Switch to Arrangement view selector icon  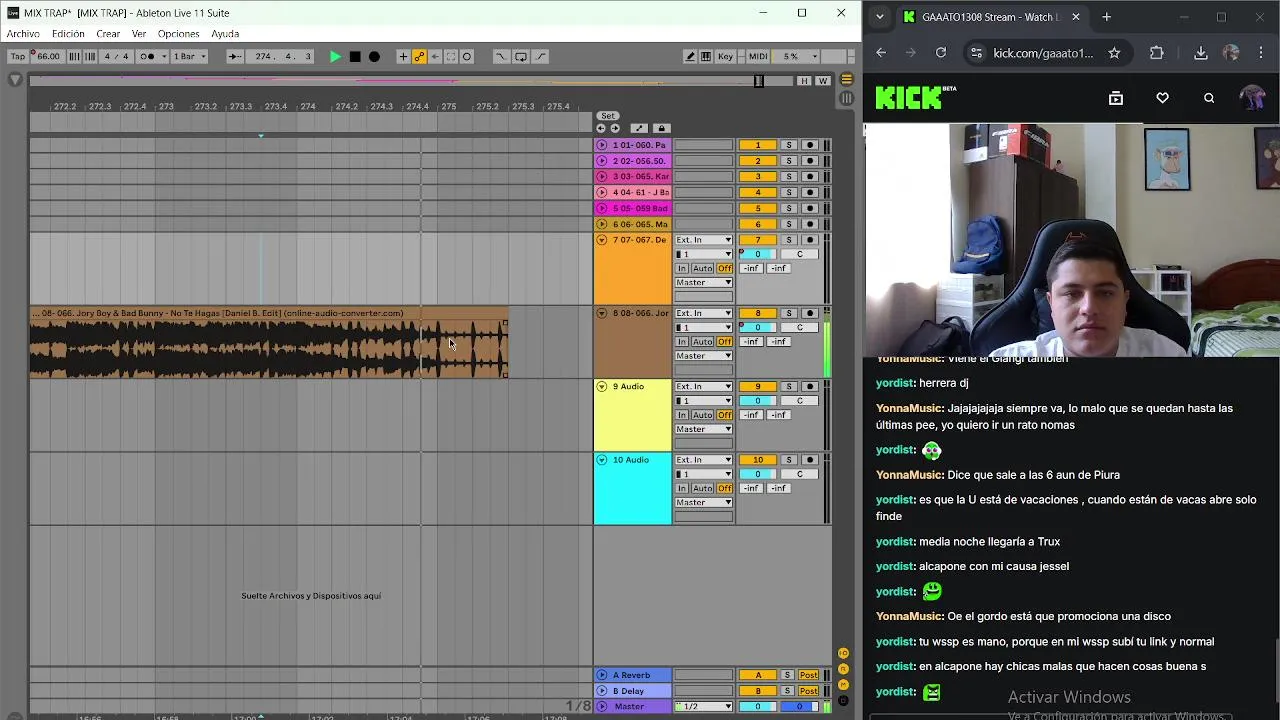[x=847, y=80]
